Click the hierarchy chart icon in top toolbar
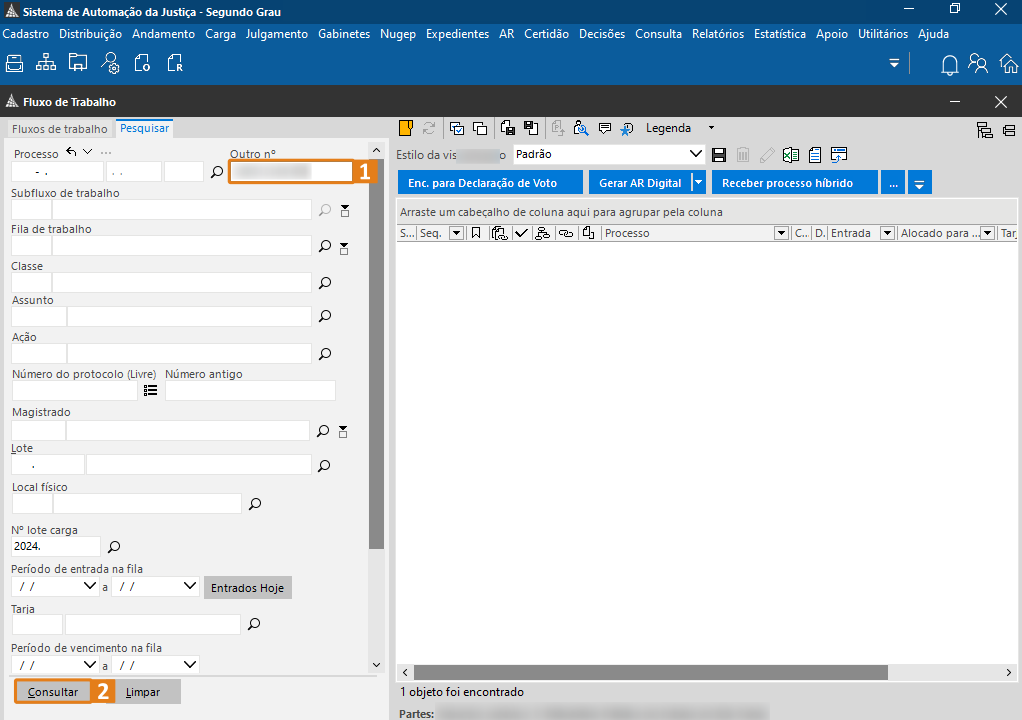 click(46, 64)
